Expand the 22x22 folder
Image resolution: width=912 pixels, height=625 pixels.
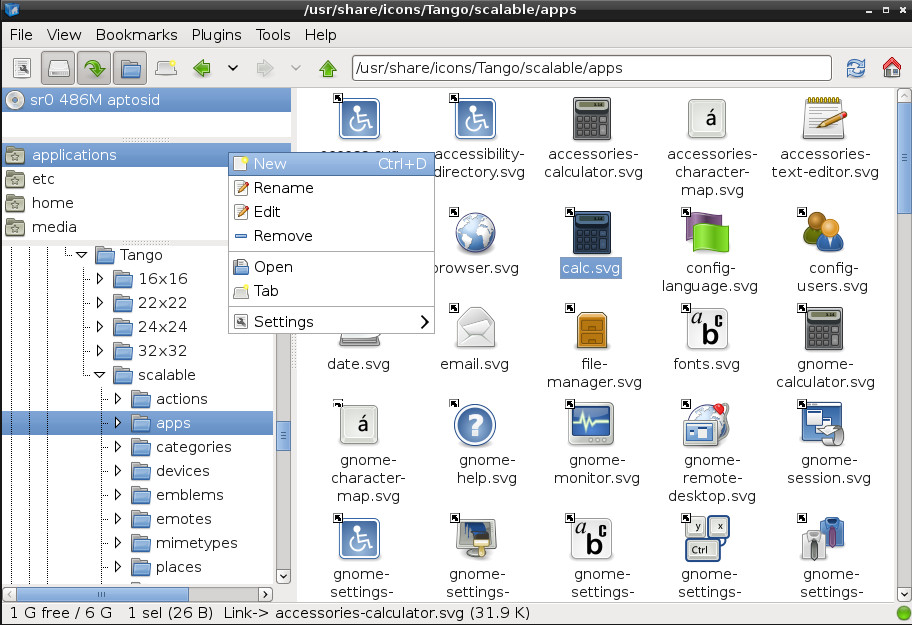[x=99, y=302]
